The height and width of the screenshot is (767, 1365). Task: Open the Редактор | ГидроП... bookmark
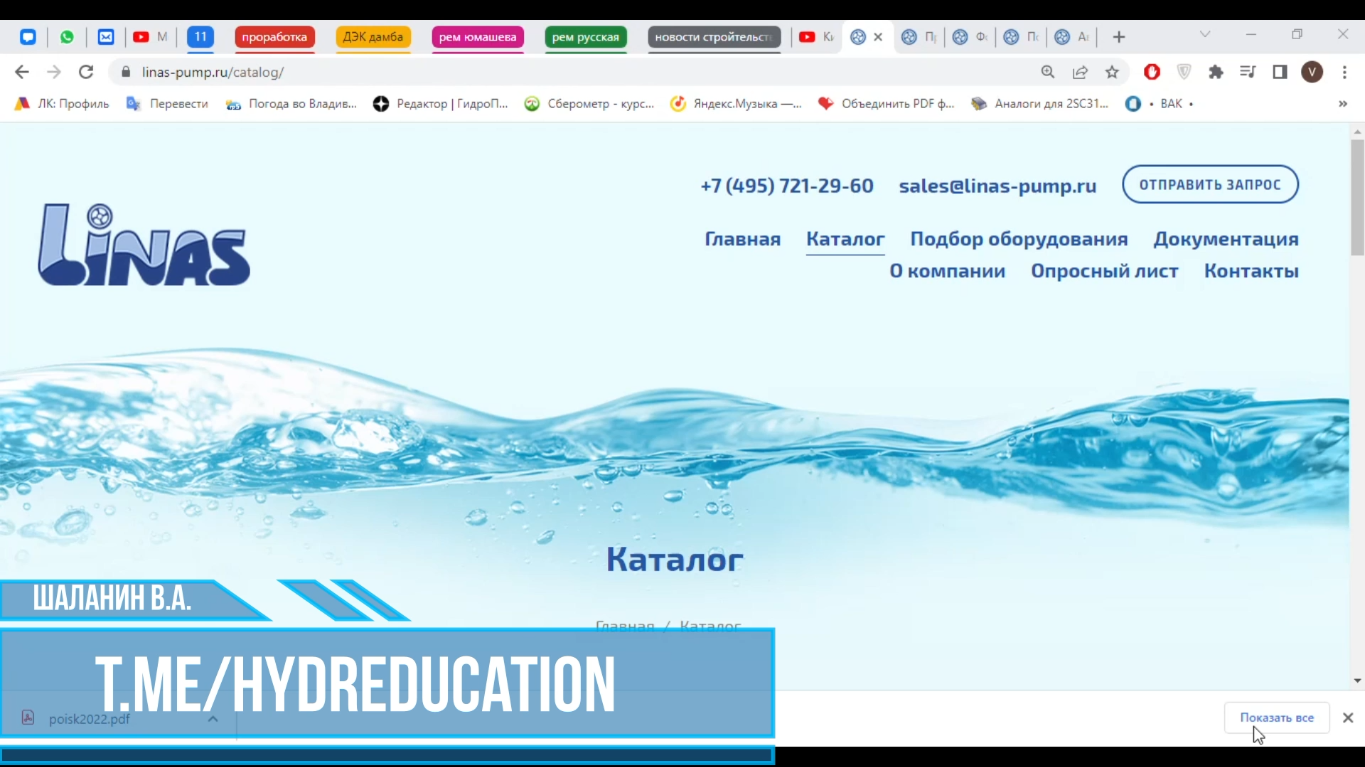pos(440,103)
